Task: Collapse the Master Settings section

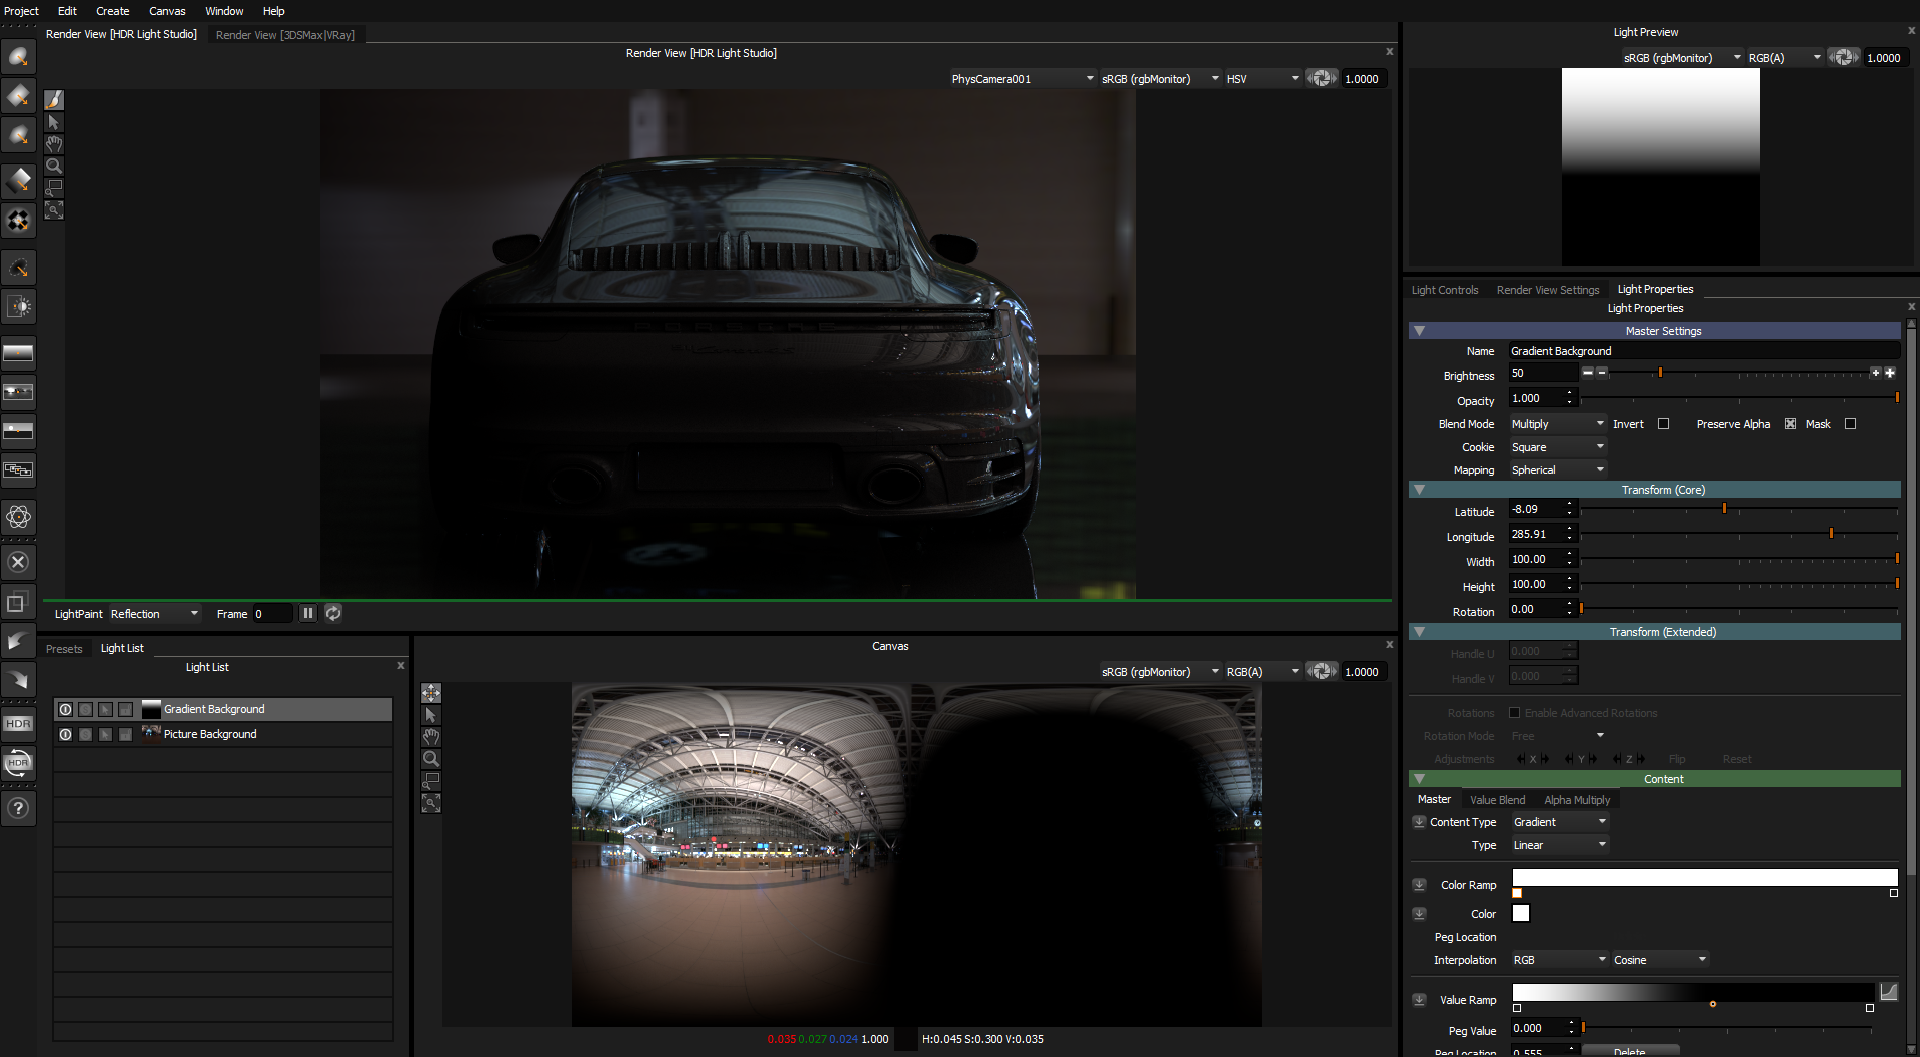Action: [1419, 331]
